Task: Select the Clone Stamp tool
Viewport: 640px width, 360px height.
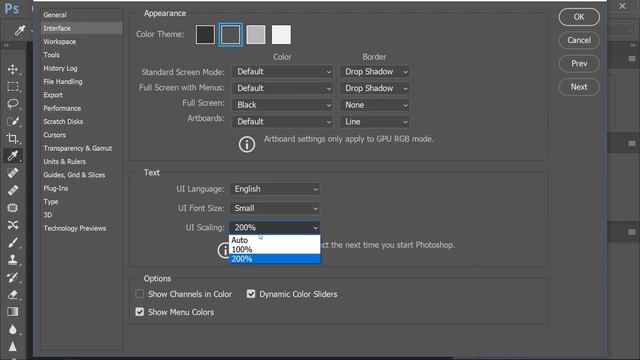Action: click(13, 260)
